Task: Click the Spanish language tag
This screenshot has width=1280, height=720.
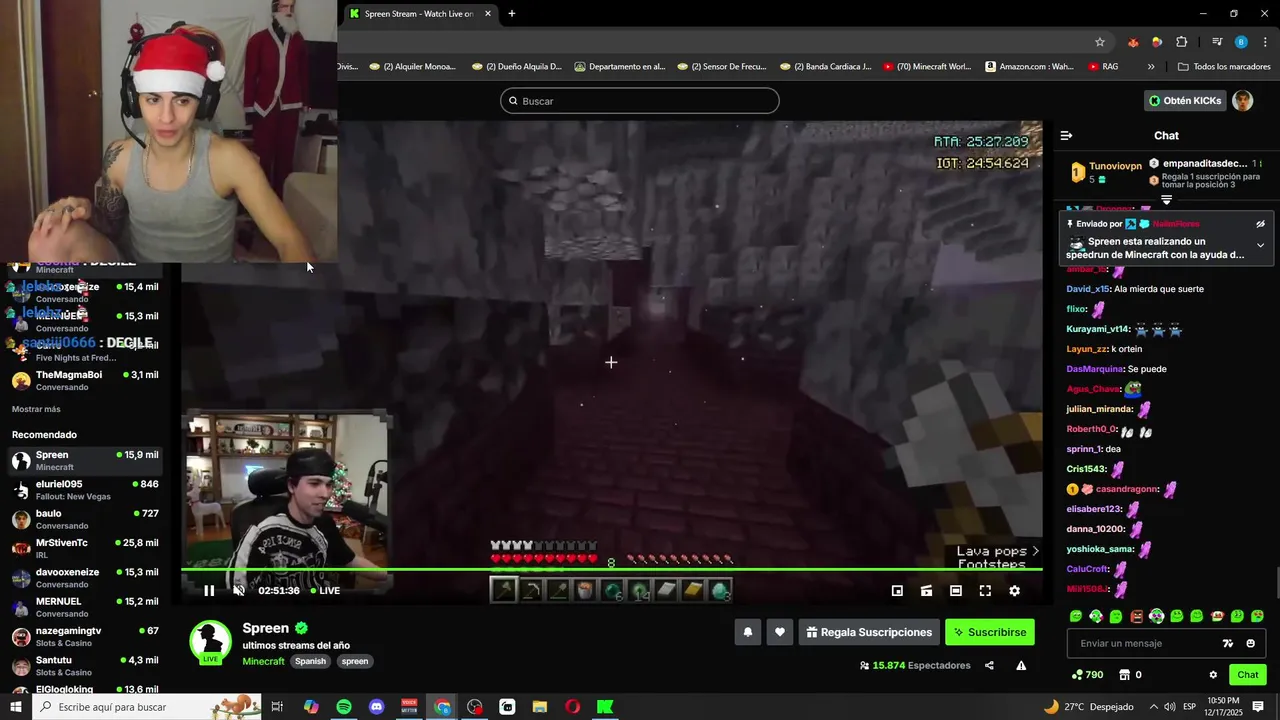Action: [x=310, y=661]
